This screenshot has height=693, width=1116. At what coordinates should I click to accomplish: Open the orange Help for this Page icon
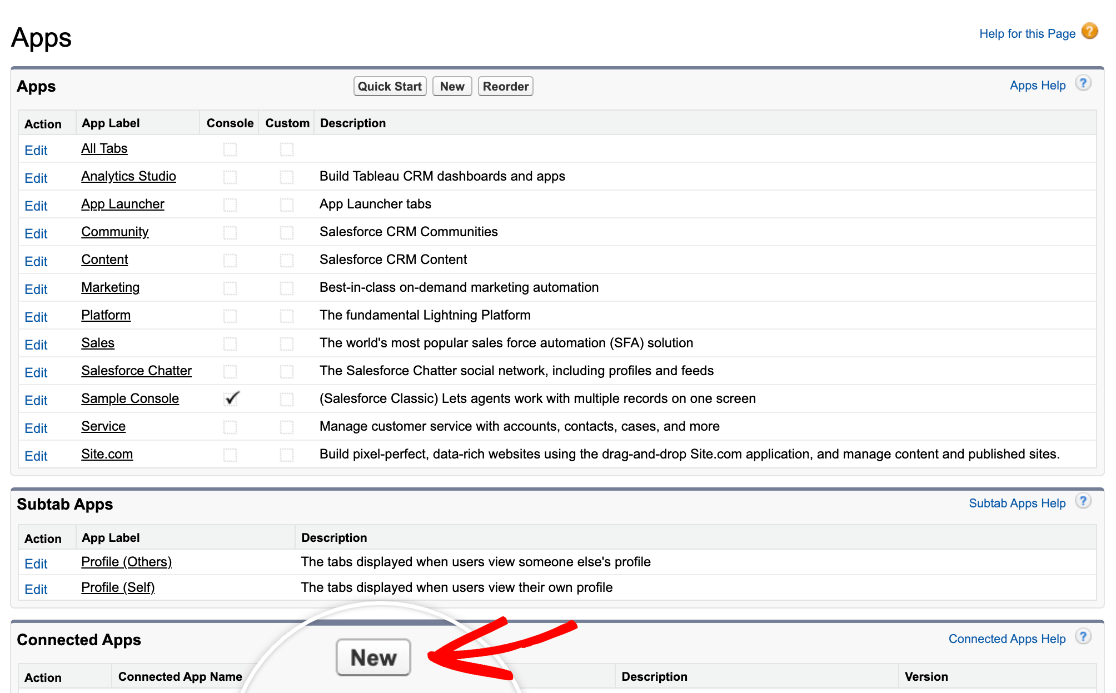coord(1089,31)
